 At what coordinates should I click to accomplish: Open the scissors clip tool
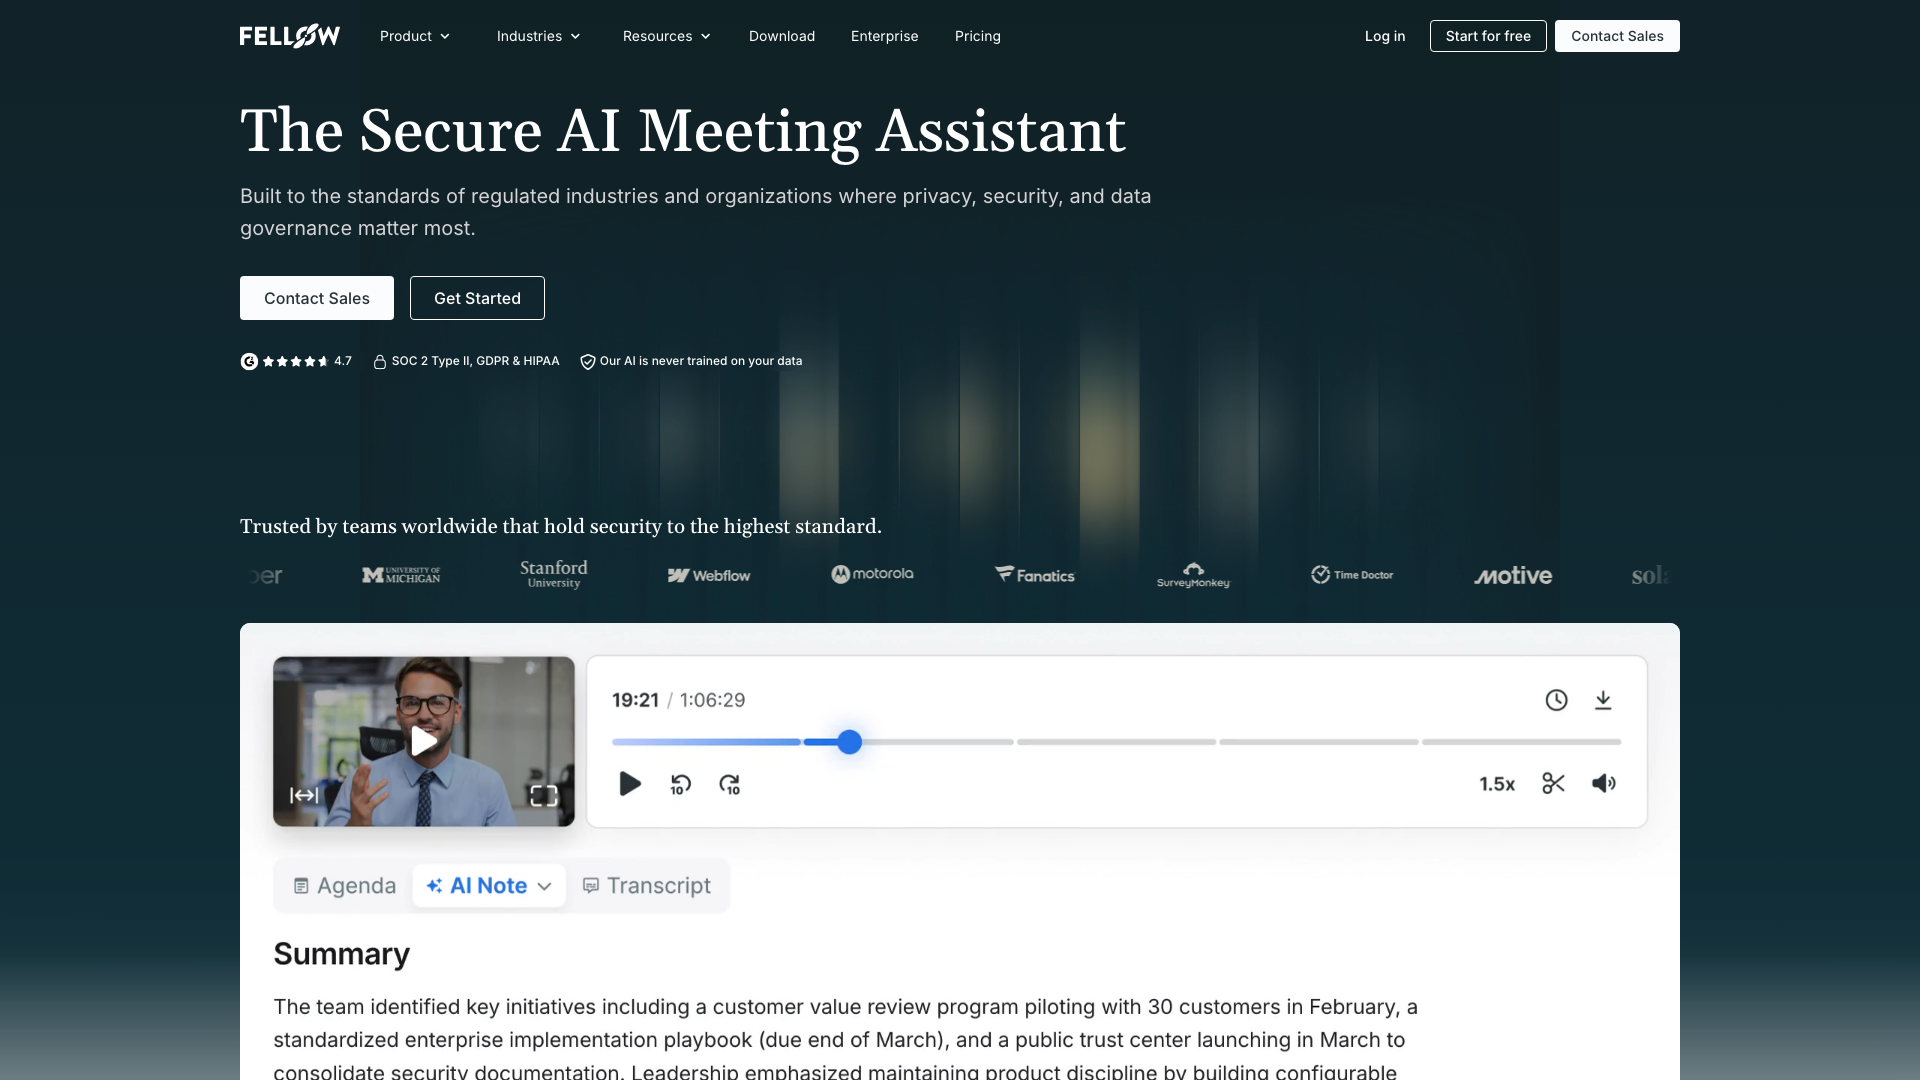[x=1553, y=783]
